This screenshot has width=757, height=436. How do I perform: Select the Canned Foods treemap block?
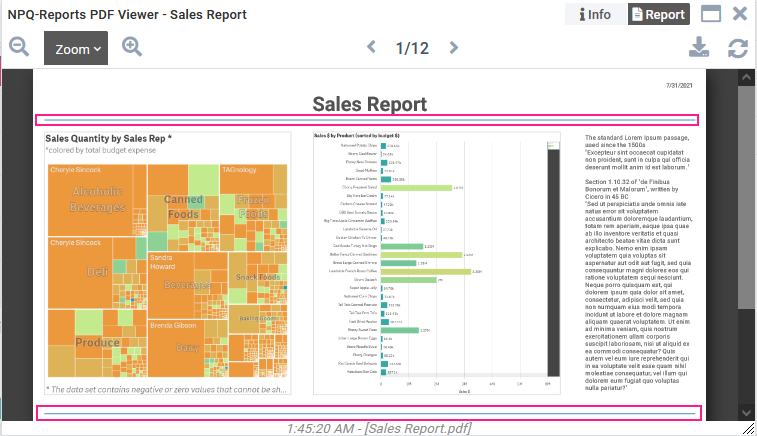pos(182,207)
